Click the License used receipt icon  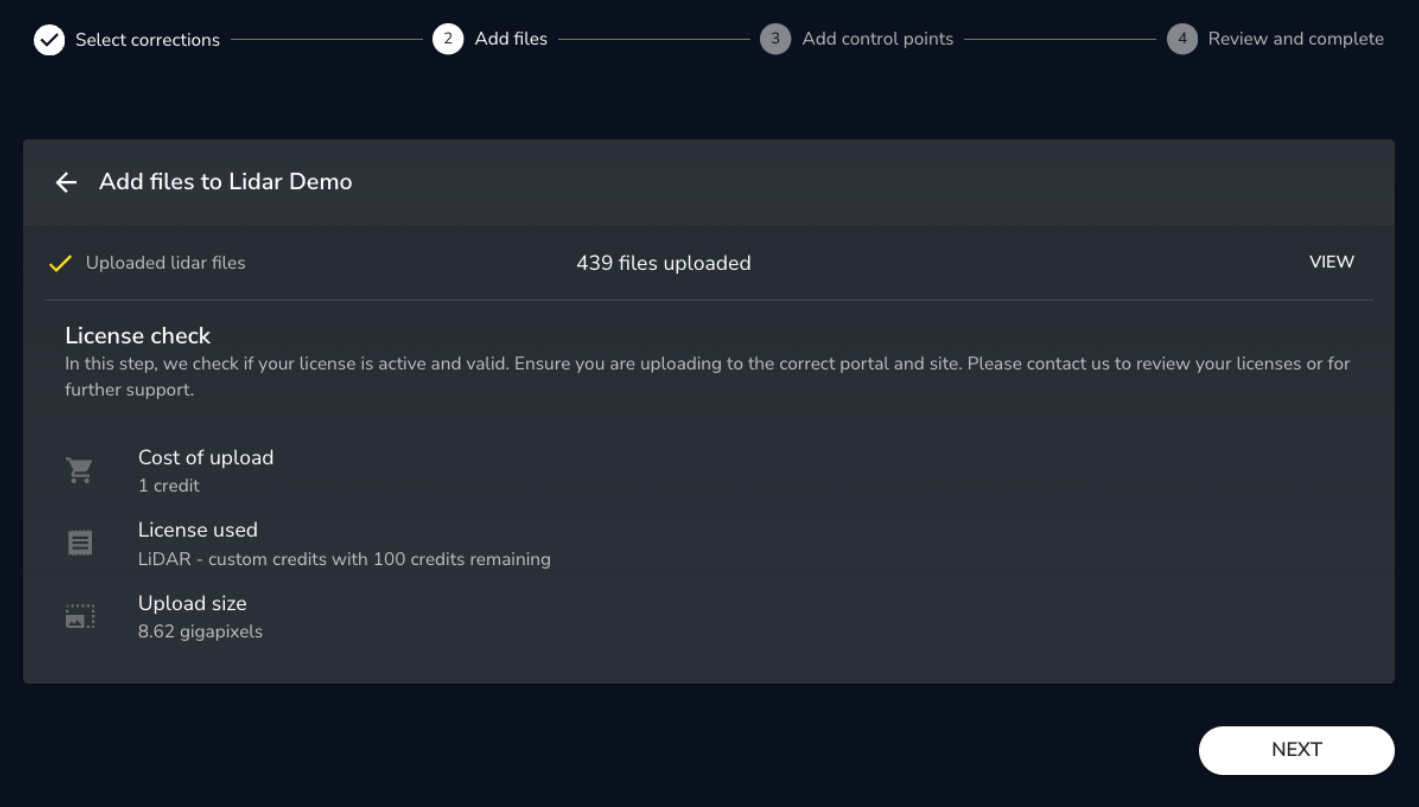(x=80, y=543)
